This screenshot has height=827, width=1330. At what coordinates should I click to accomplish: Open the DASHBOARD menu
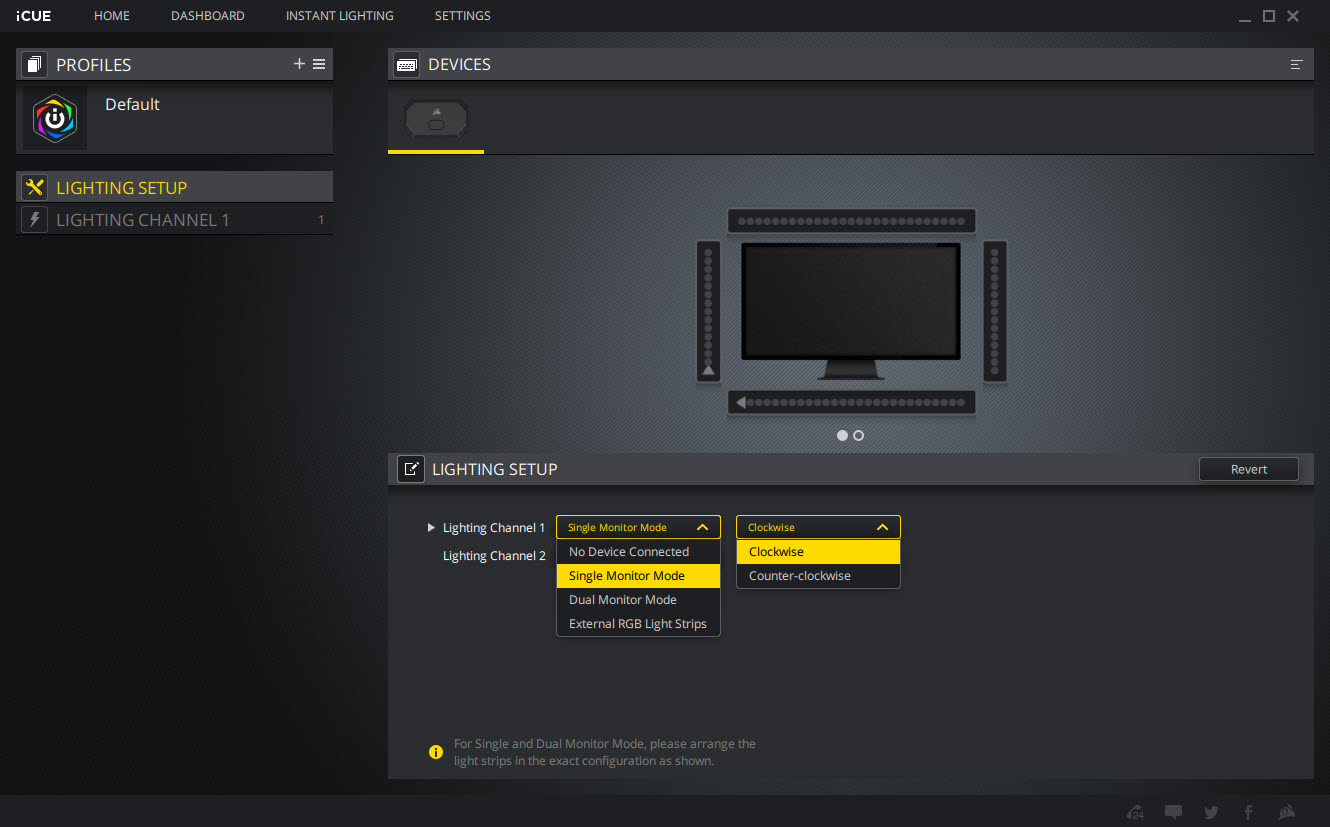208,16
